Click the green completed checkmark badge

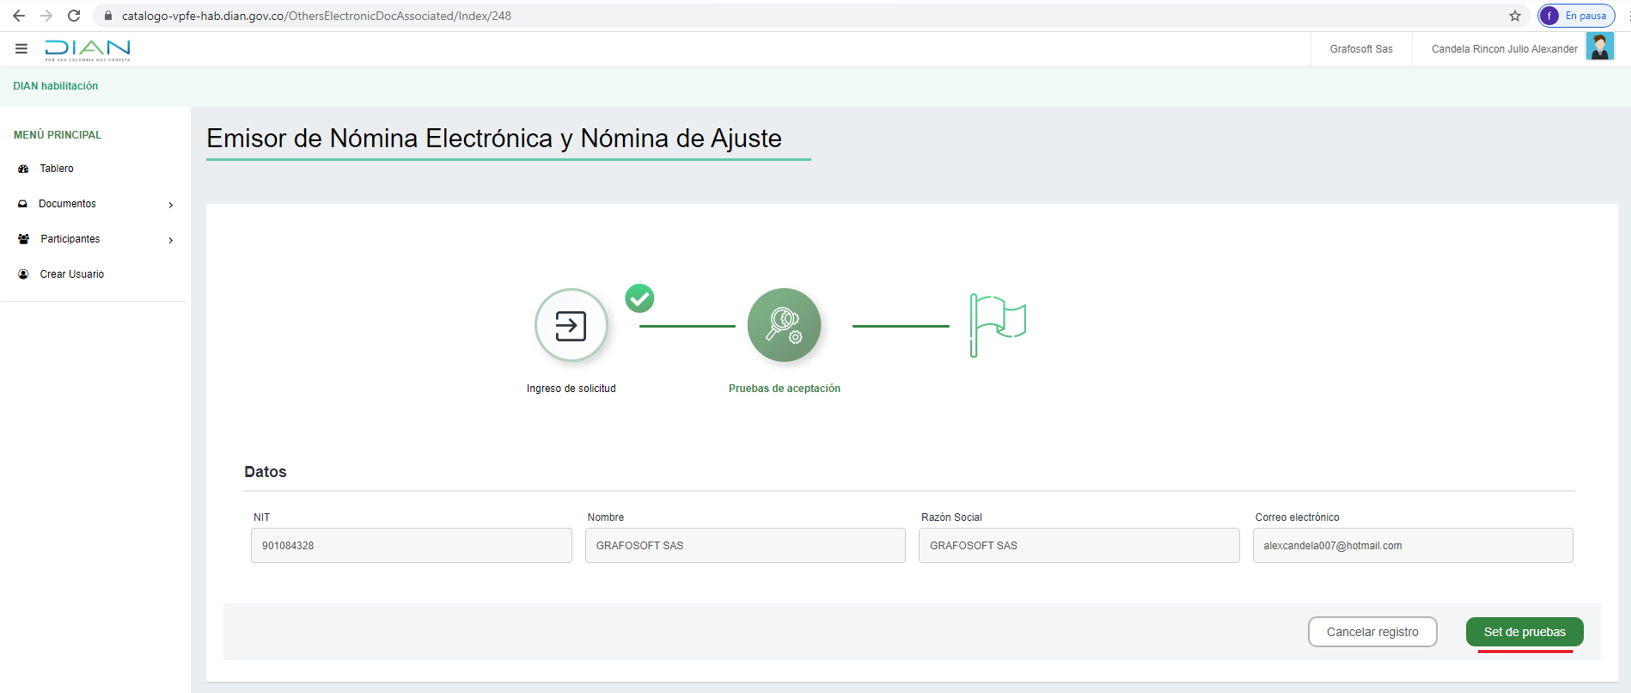click(x=640, y=298)
